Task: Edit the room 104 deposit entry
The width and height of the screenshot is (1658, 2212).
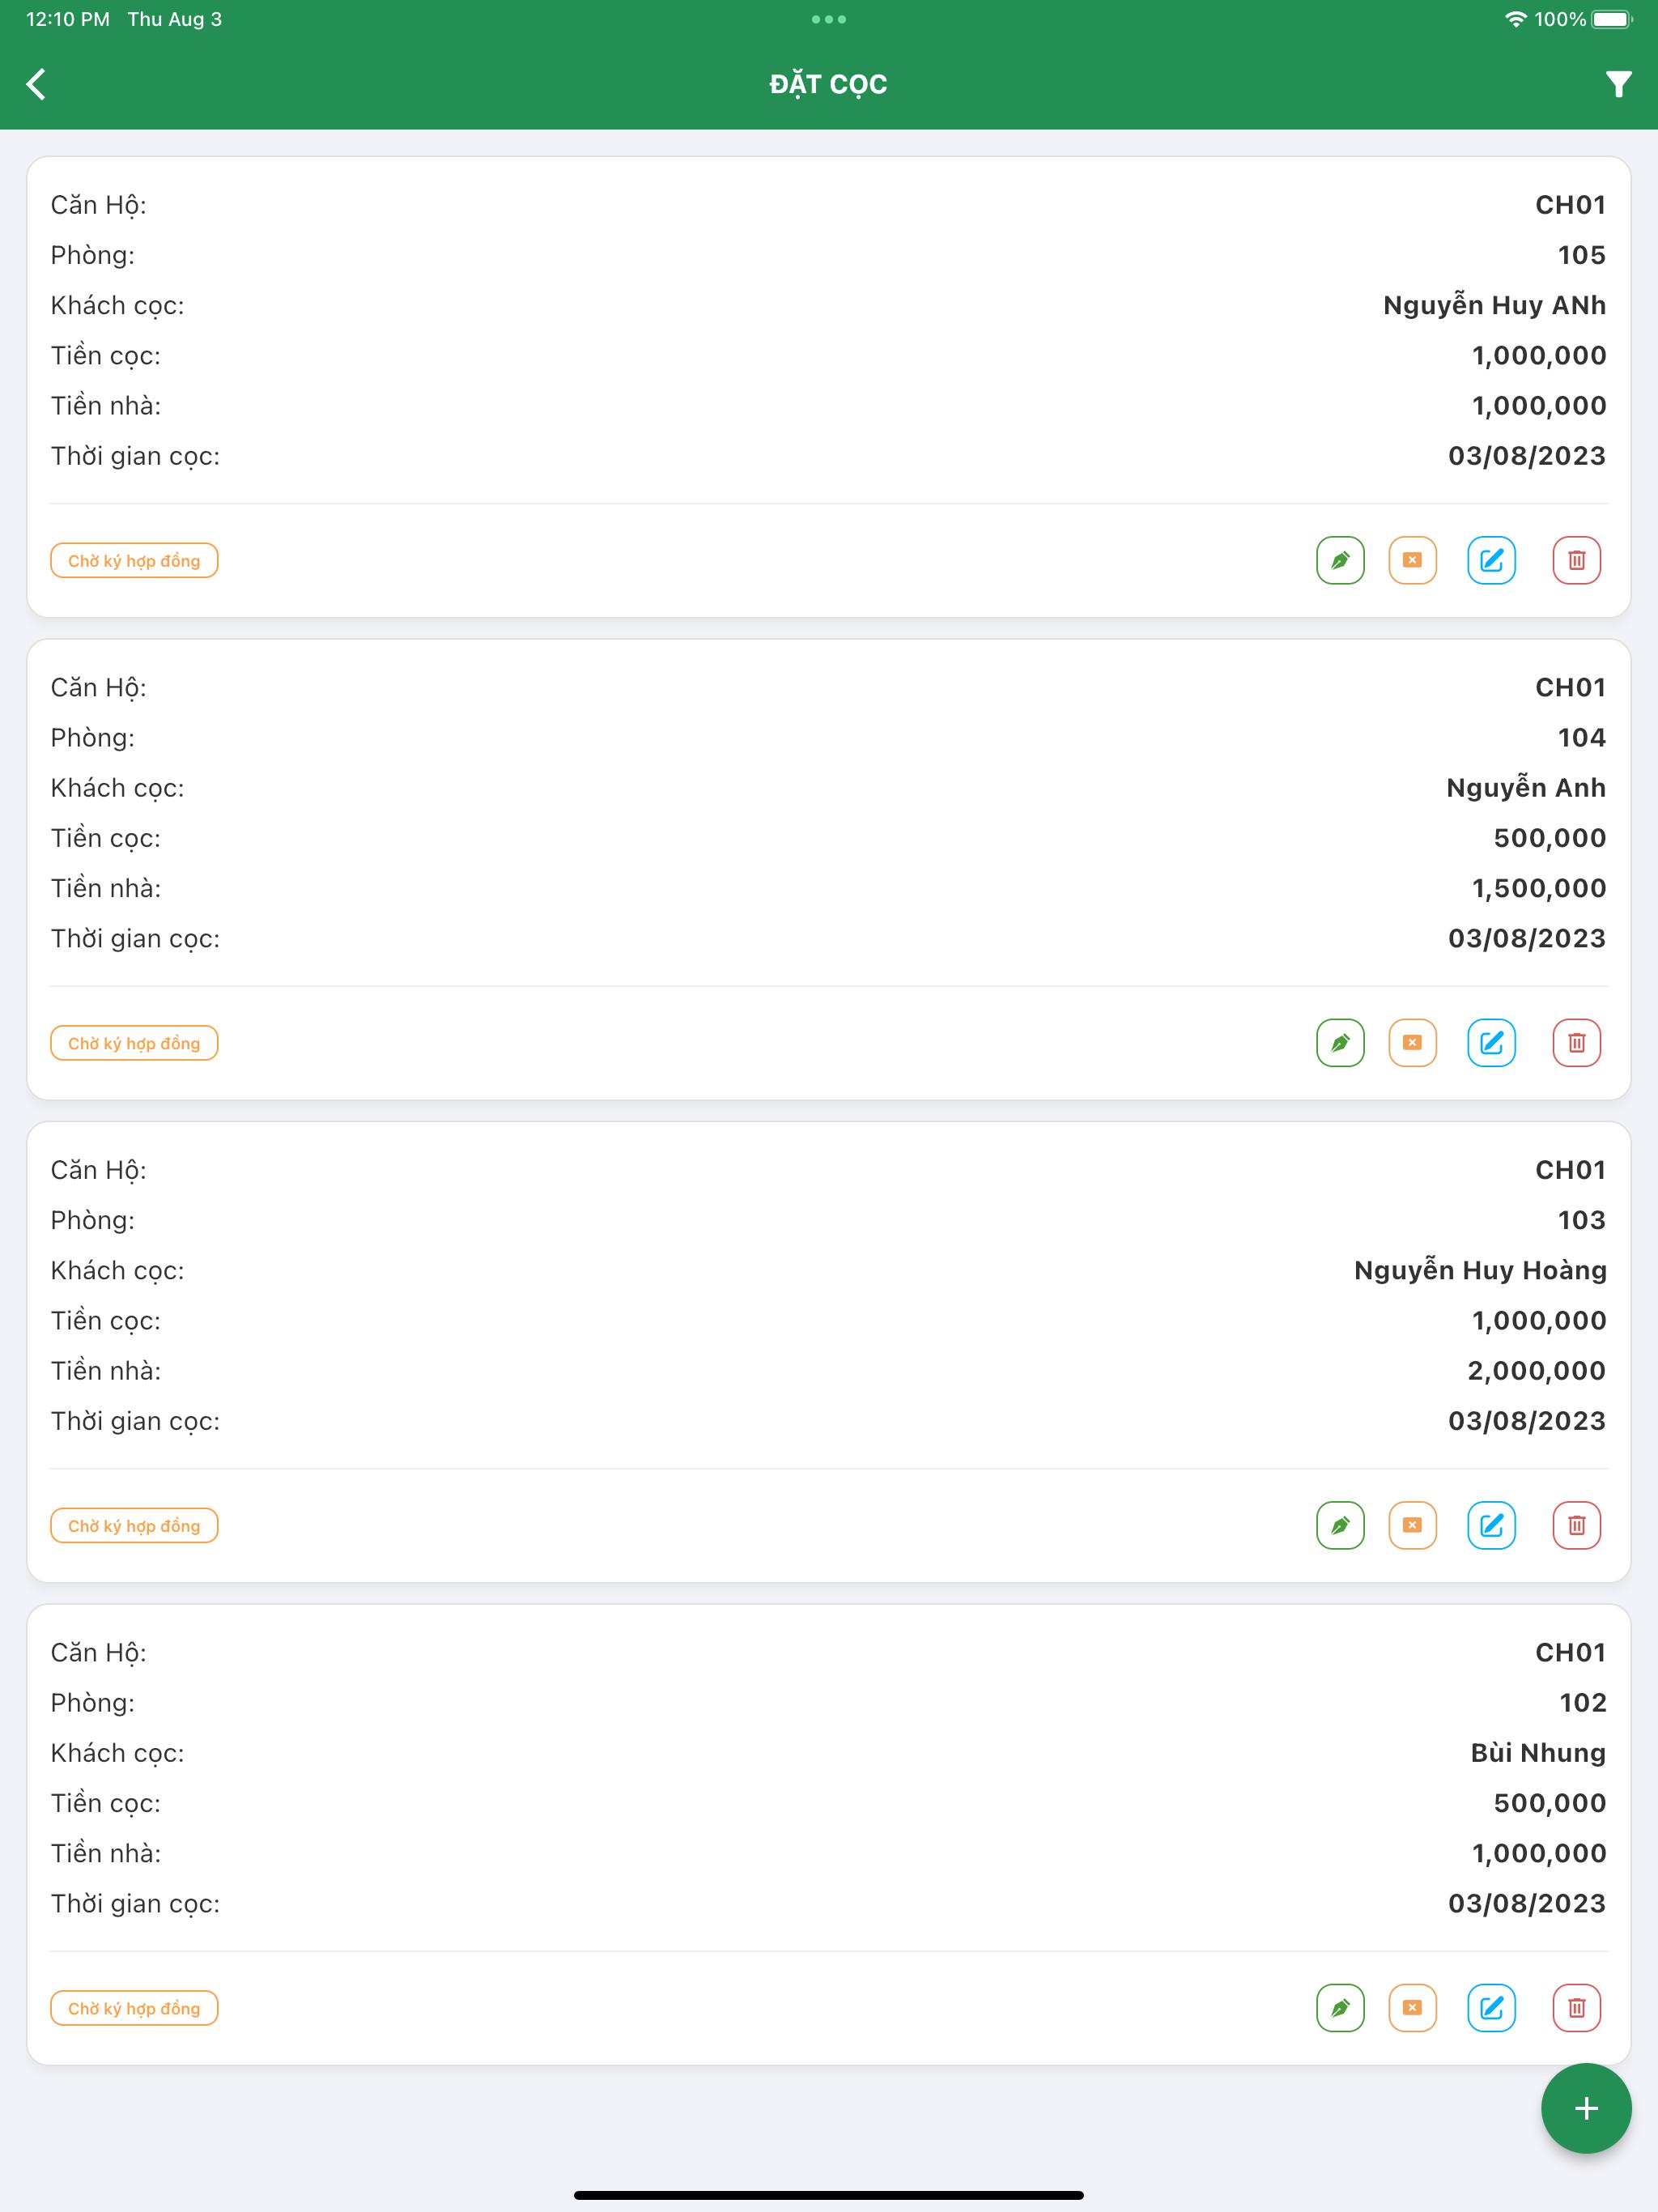Action: [1491, 1043]
